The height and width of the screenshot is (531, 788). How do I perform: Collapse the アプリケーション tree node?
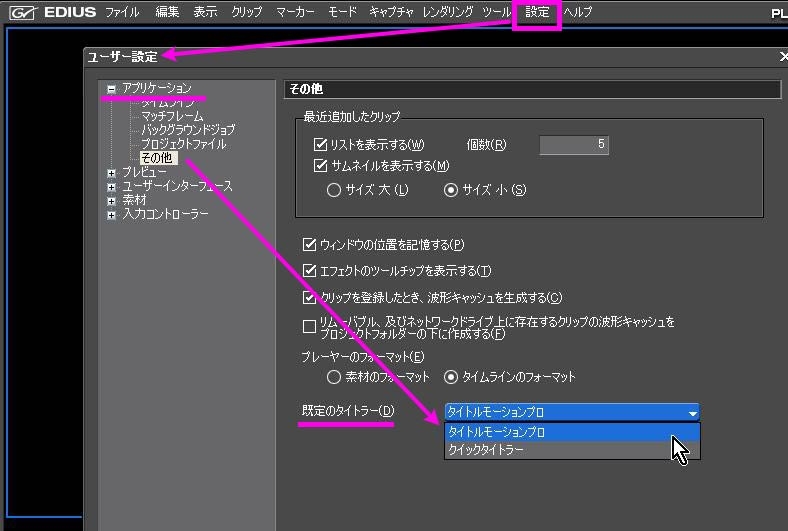tap(112, 88)
